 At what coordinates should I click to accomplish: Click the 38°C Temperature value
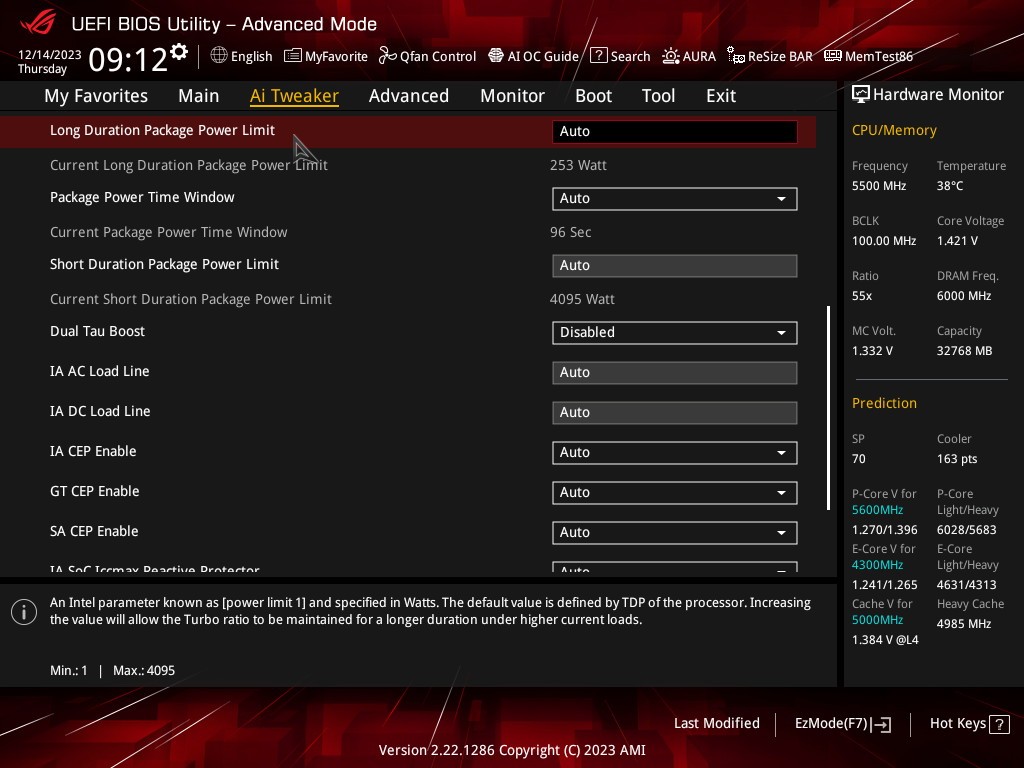(950, 186)
